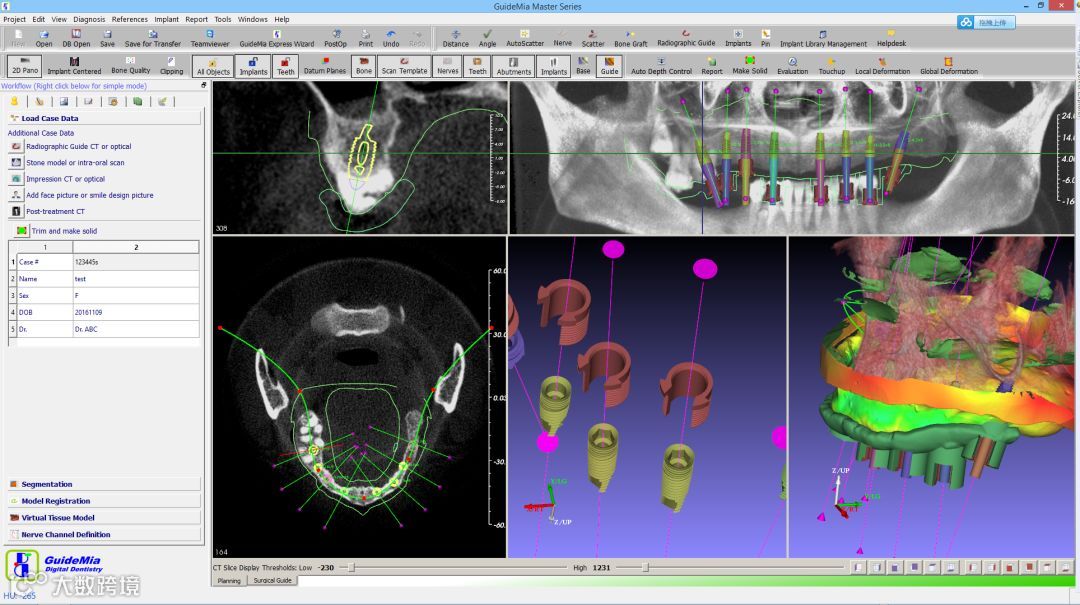
Task: Click the Bone Quality tool
Action: 130,65
